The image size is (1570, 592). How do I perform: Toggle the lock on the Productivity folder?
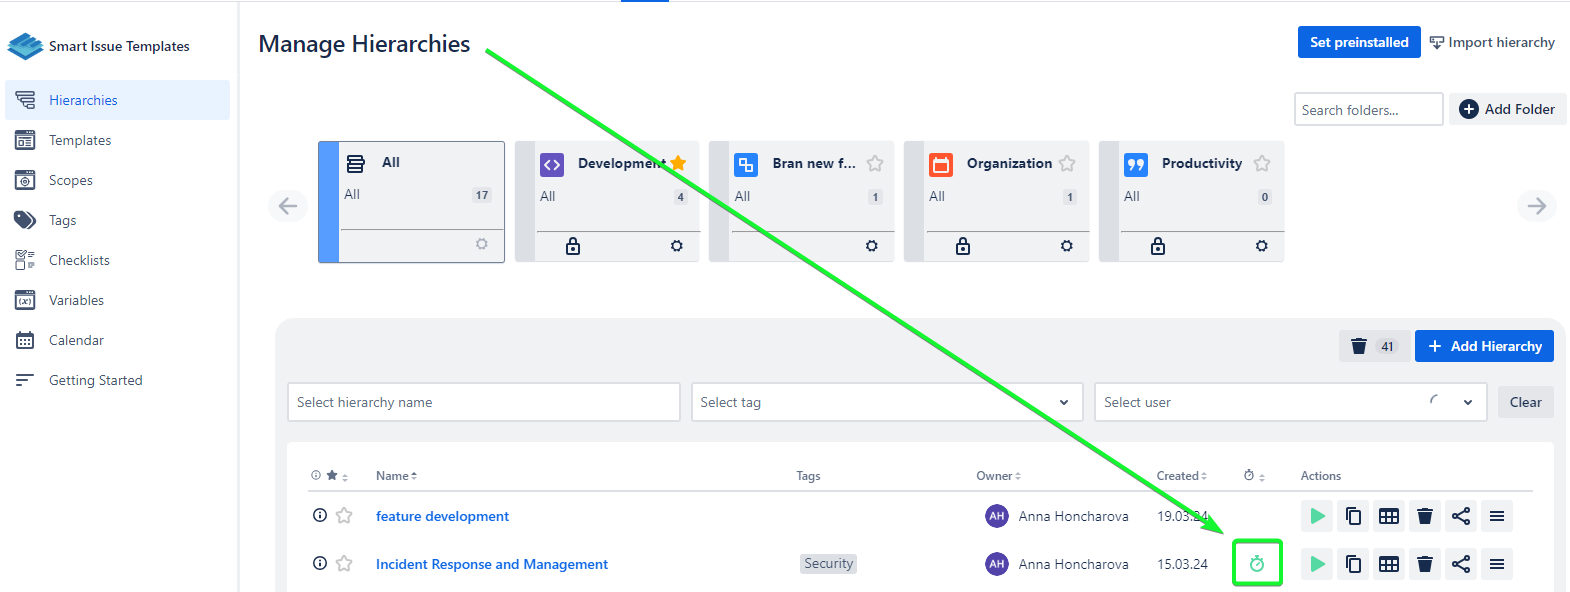(x=1157, y=246)
